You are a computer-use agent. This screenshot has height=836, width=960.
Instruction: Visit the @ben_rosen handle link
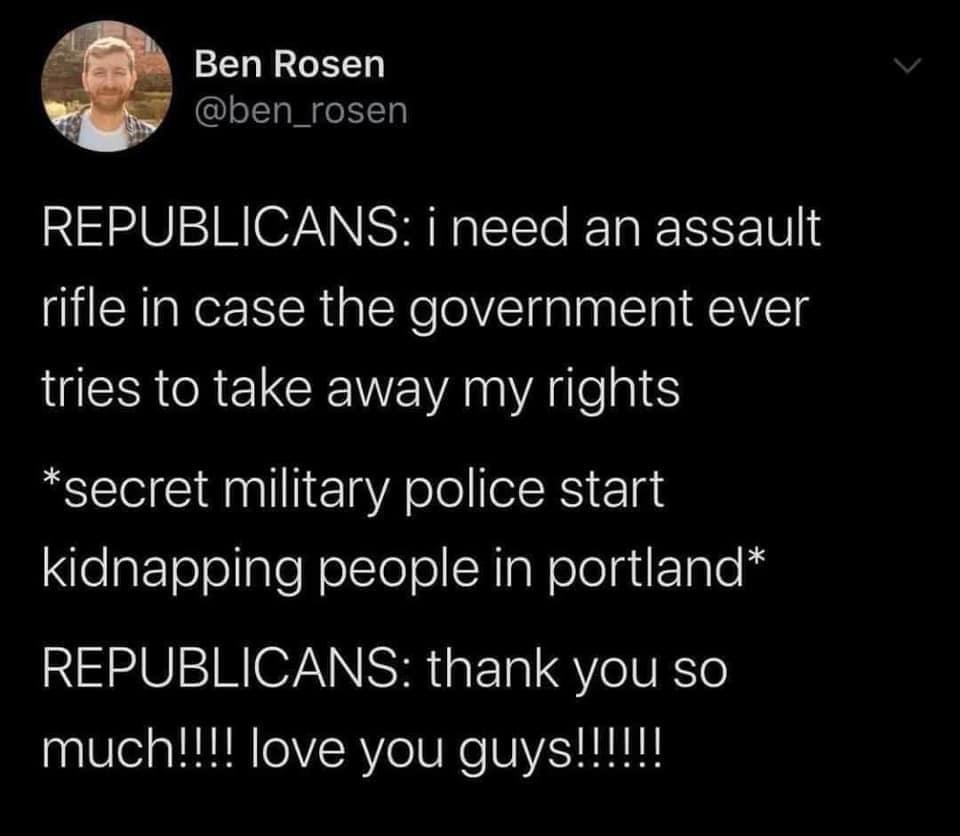[x=301, y=111]
